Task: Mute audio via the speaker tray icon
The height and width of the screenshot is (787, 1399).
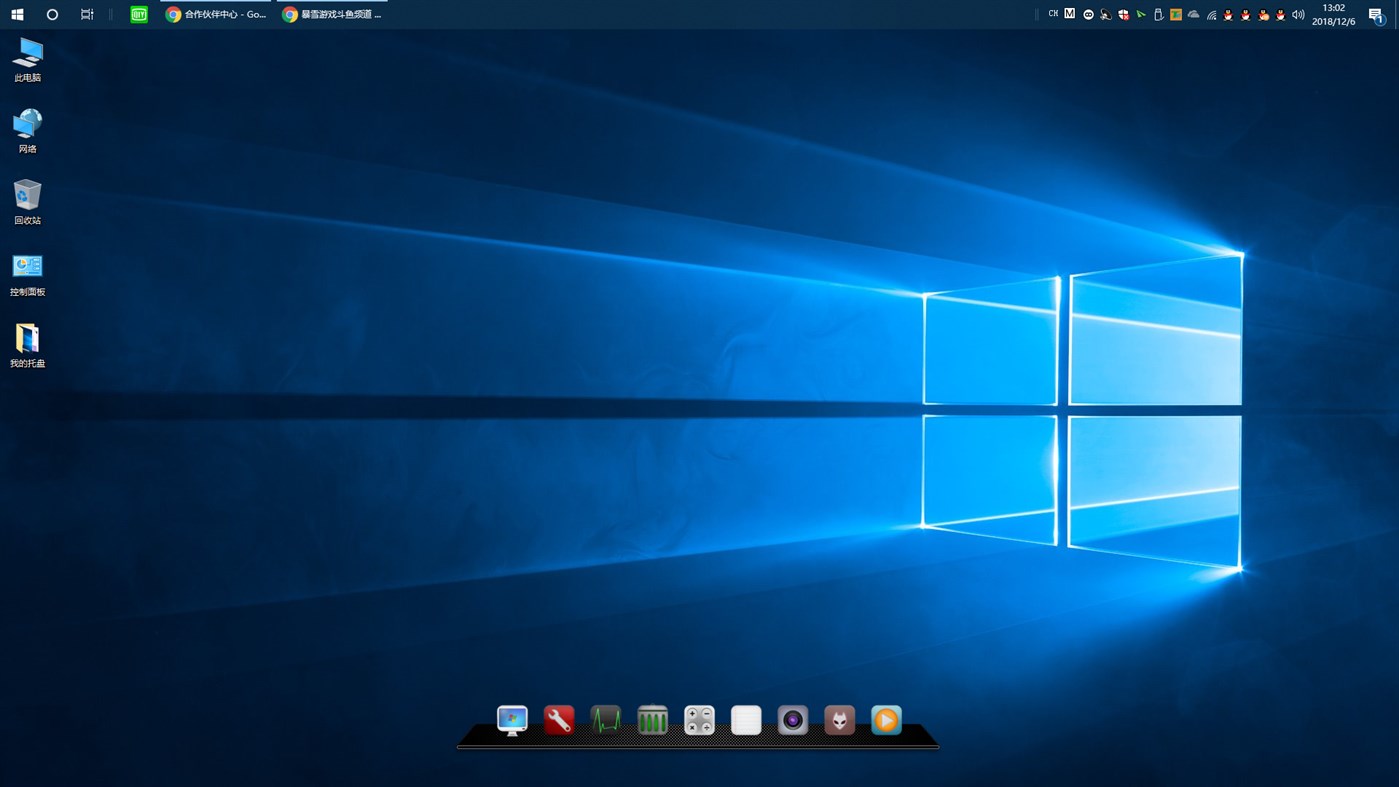Action: tap(1296, 14)
